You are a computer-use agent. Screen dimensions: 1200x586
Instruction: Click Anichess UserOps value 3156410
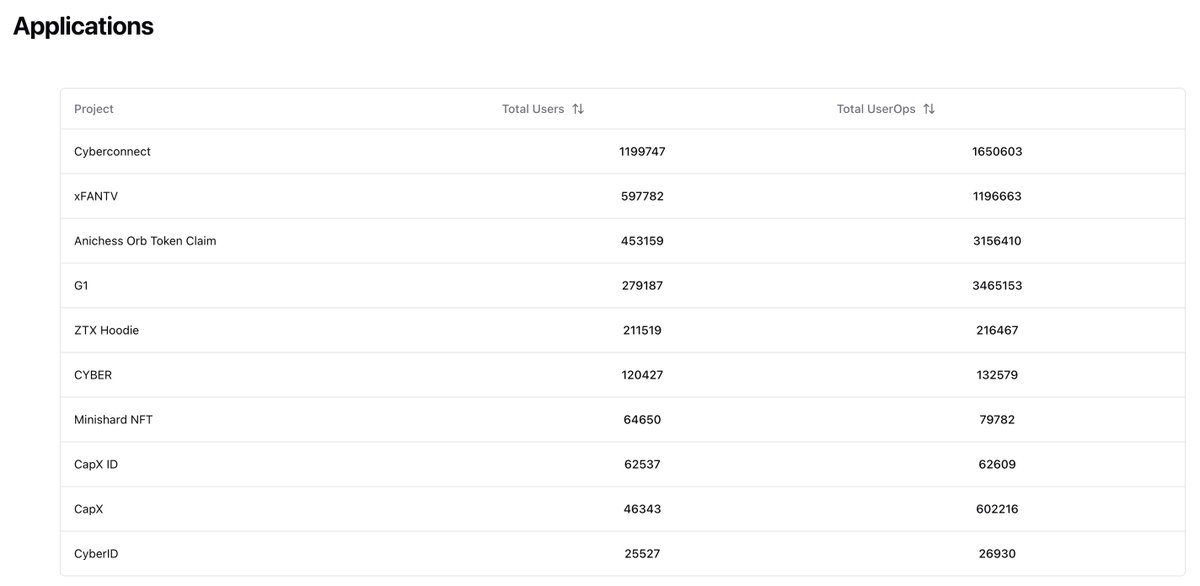[x=997, y=241]
